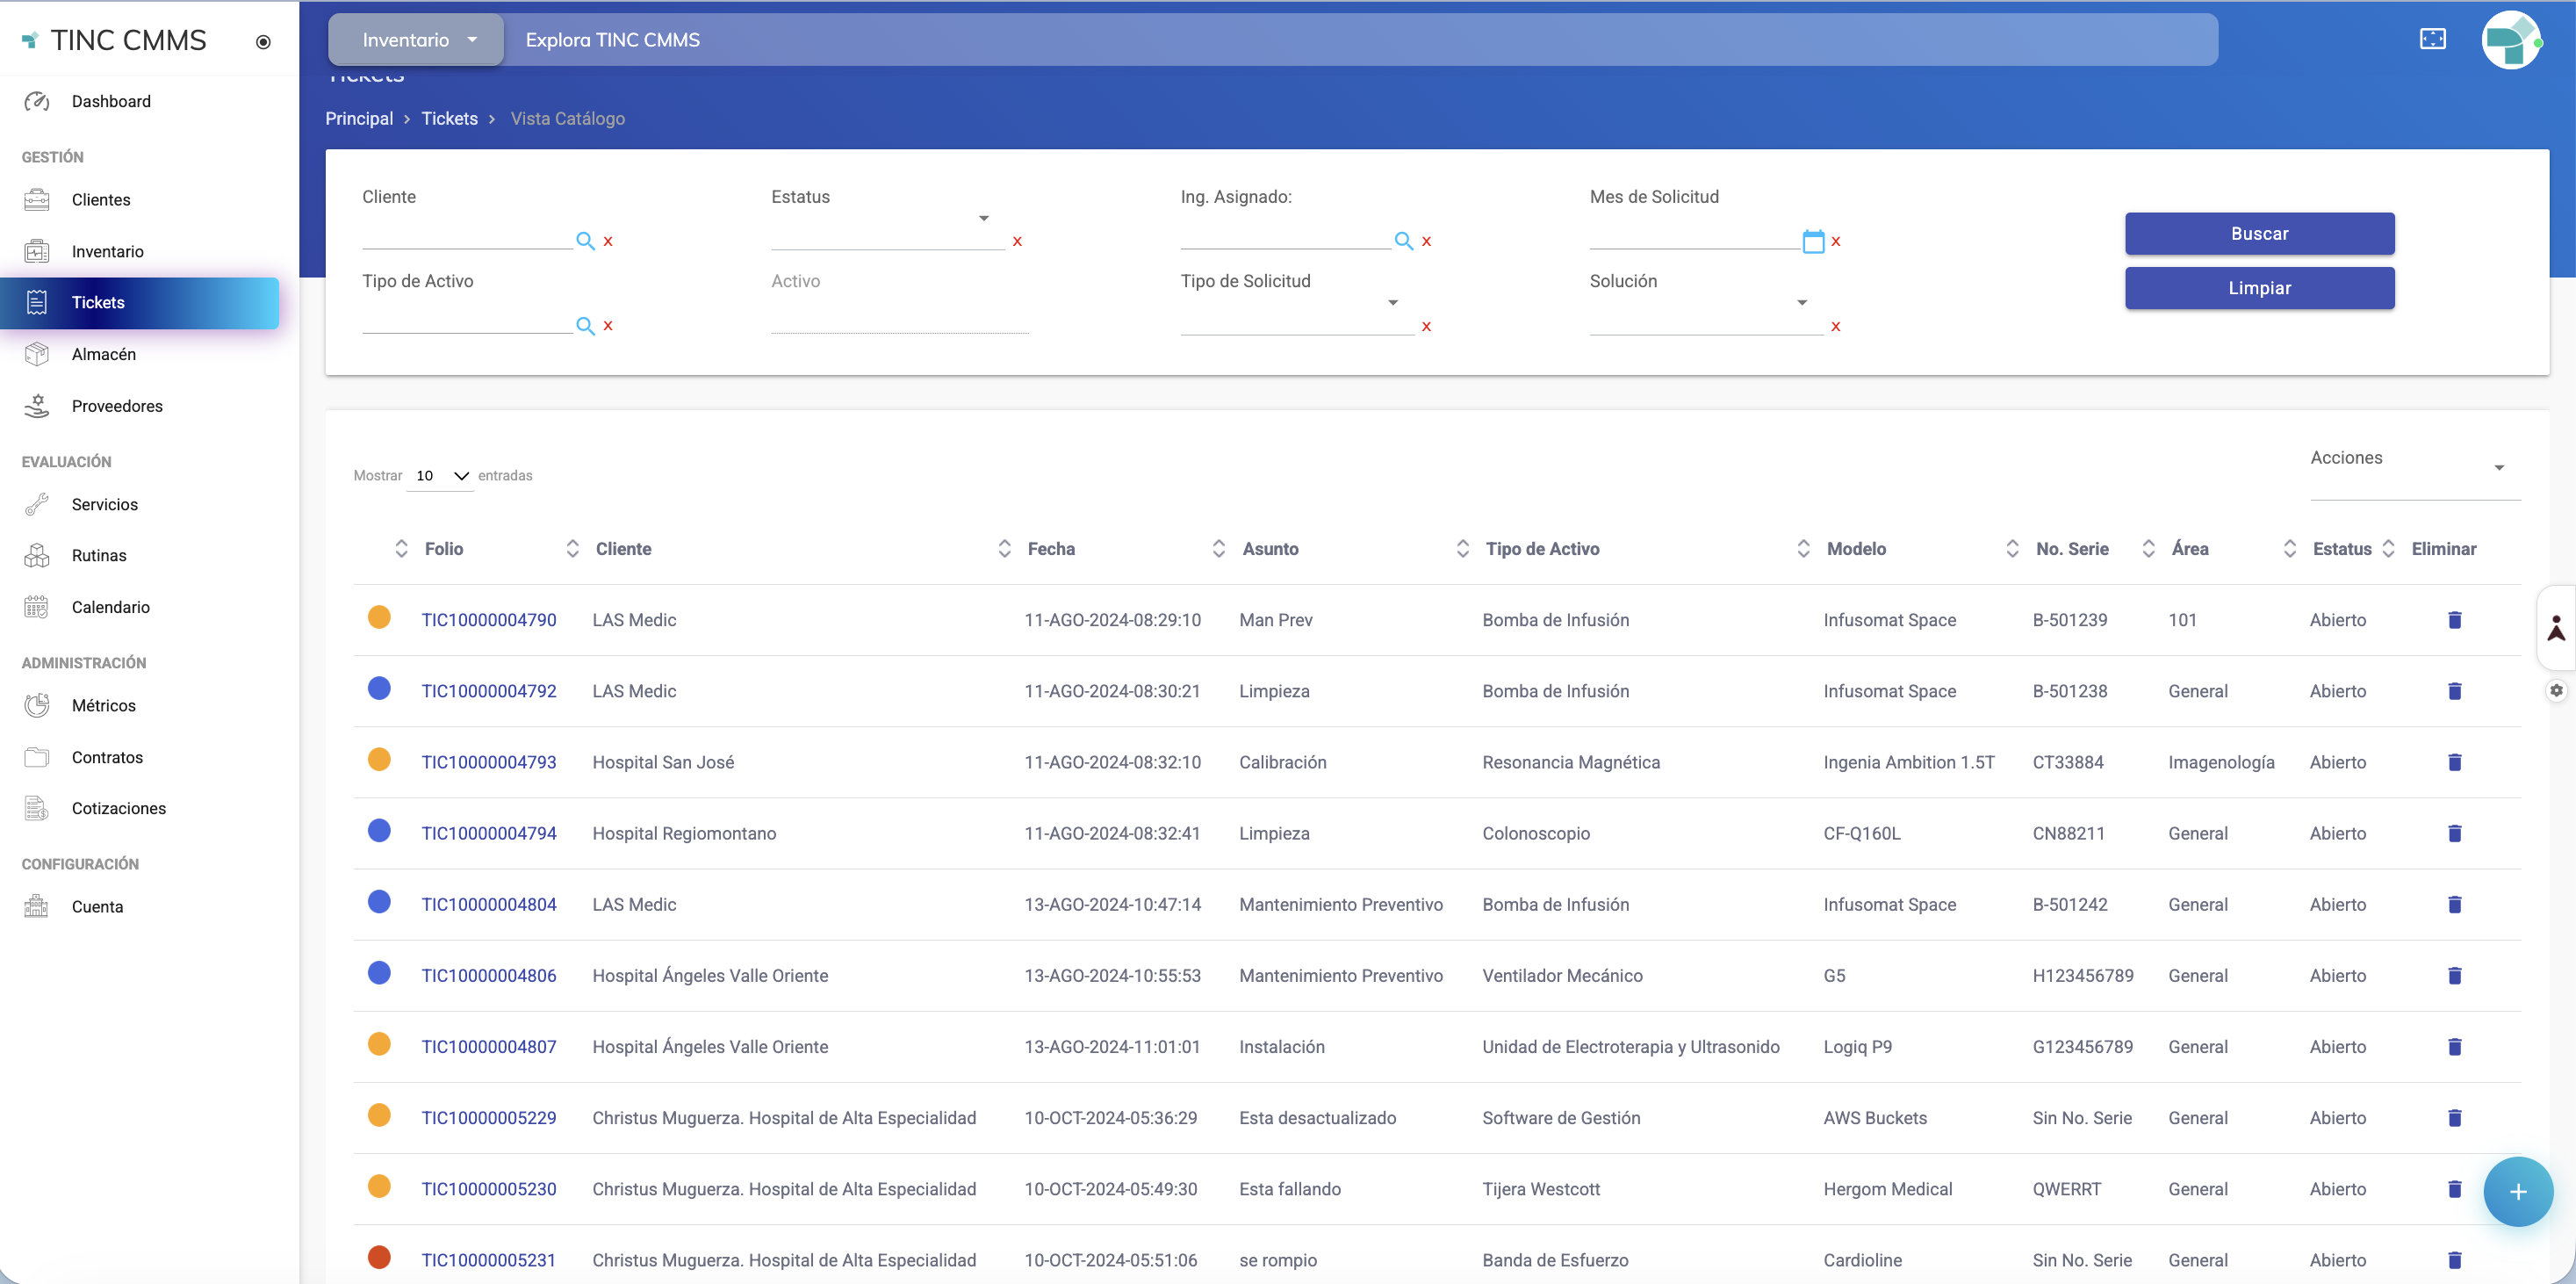Screen dimensions: 2576x1284
Task: Open the Mes de Solicitud calendar picker
Action: pyautogui.click(x=1813, y=241)
